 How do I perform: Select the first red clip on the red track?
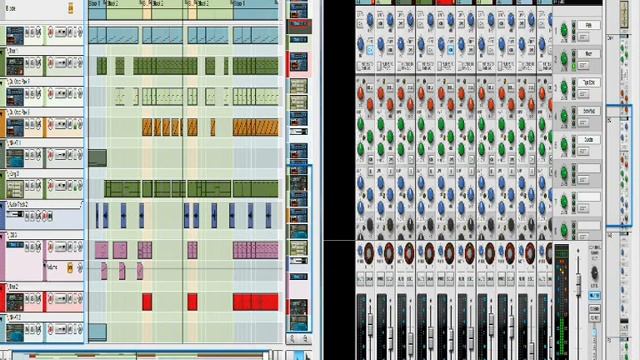tap(147, 302)
